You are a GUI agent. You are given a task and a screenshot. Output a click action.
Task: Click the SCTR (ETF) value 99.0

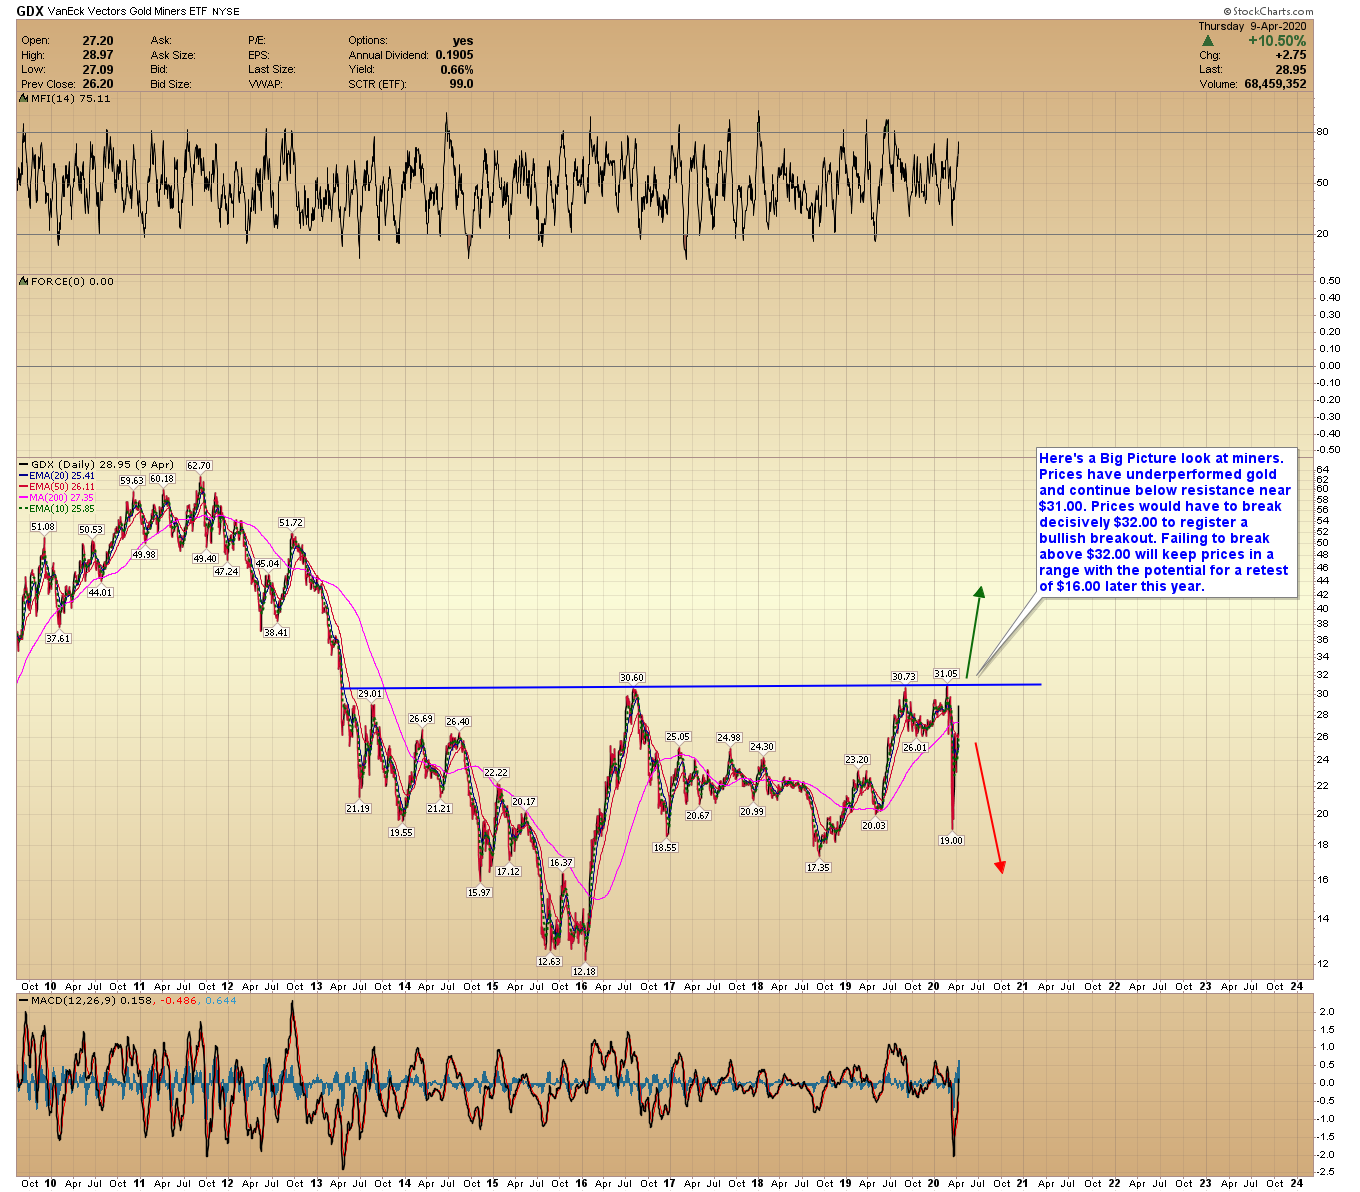(461, 84)
